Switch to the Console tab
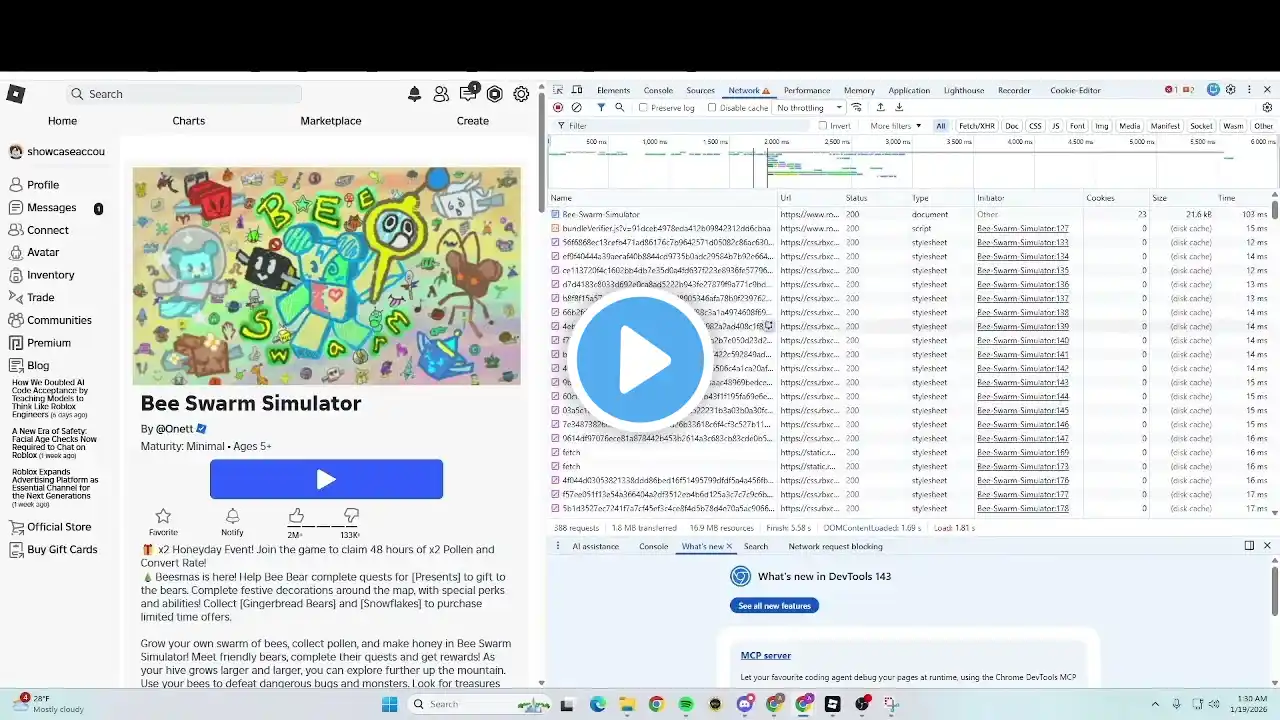1280x720 pixels. pos(658,90)
